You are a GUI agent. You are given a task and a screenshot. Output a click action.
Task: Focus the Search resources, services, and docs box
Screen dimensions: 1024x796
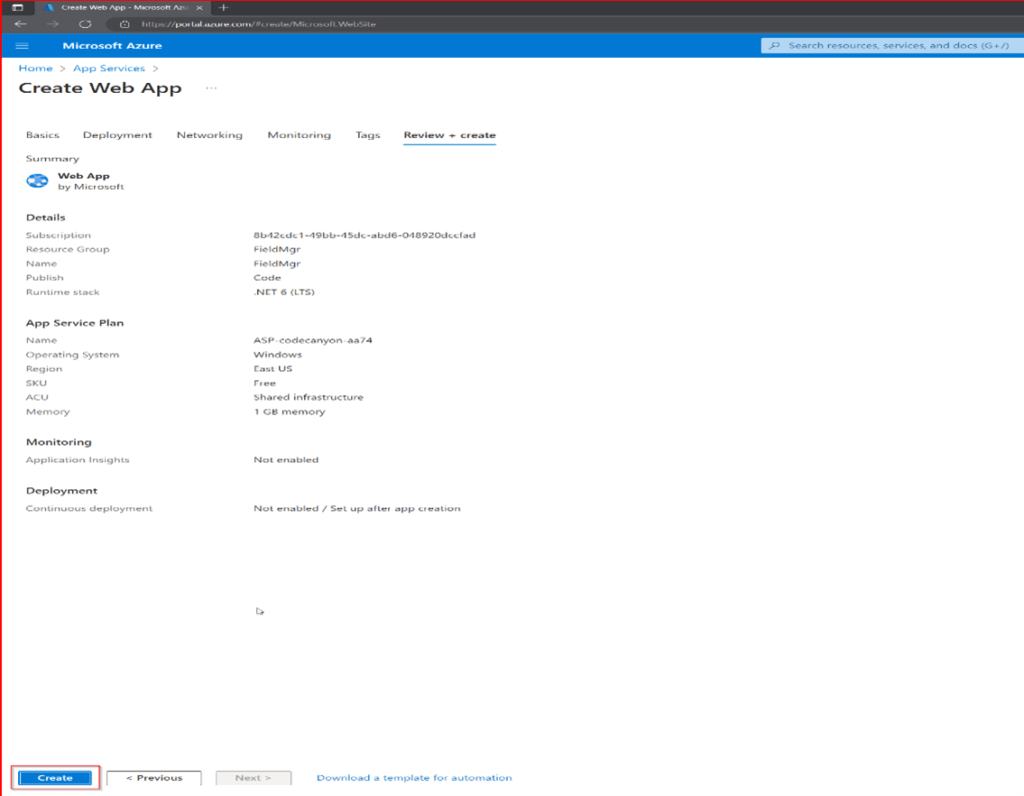(x=892, y=46)
